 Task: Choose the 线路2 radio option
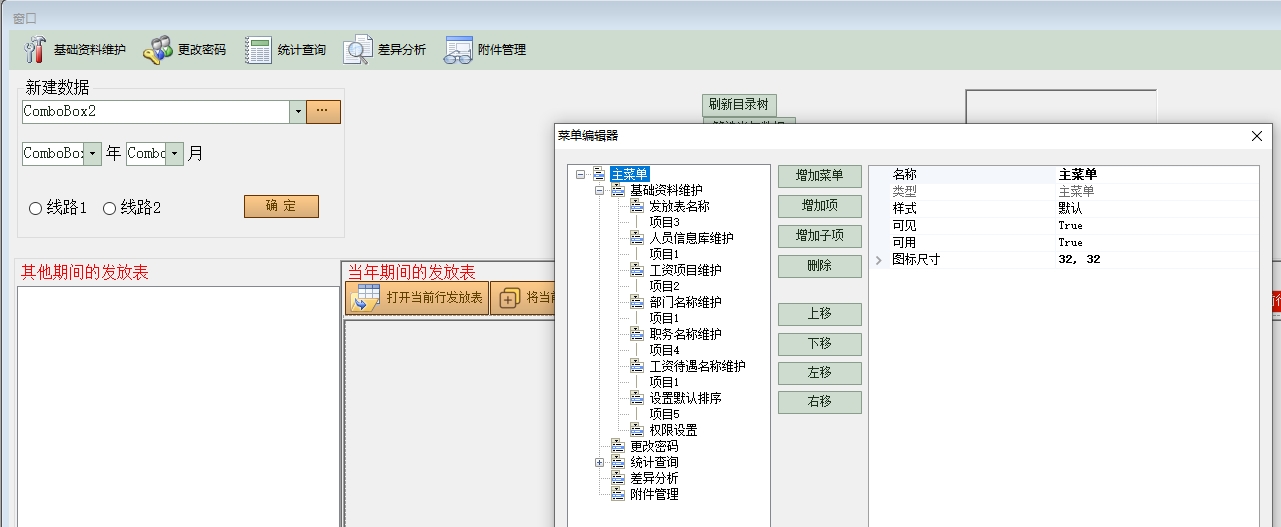[x=110, y=208]
